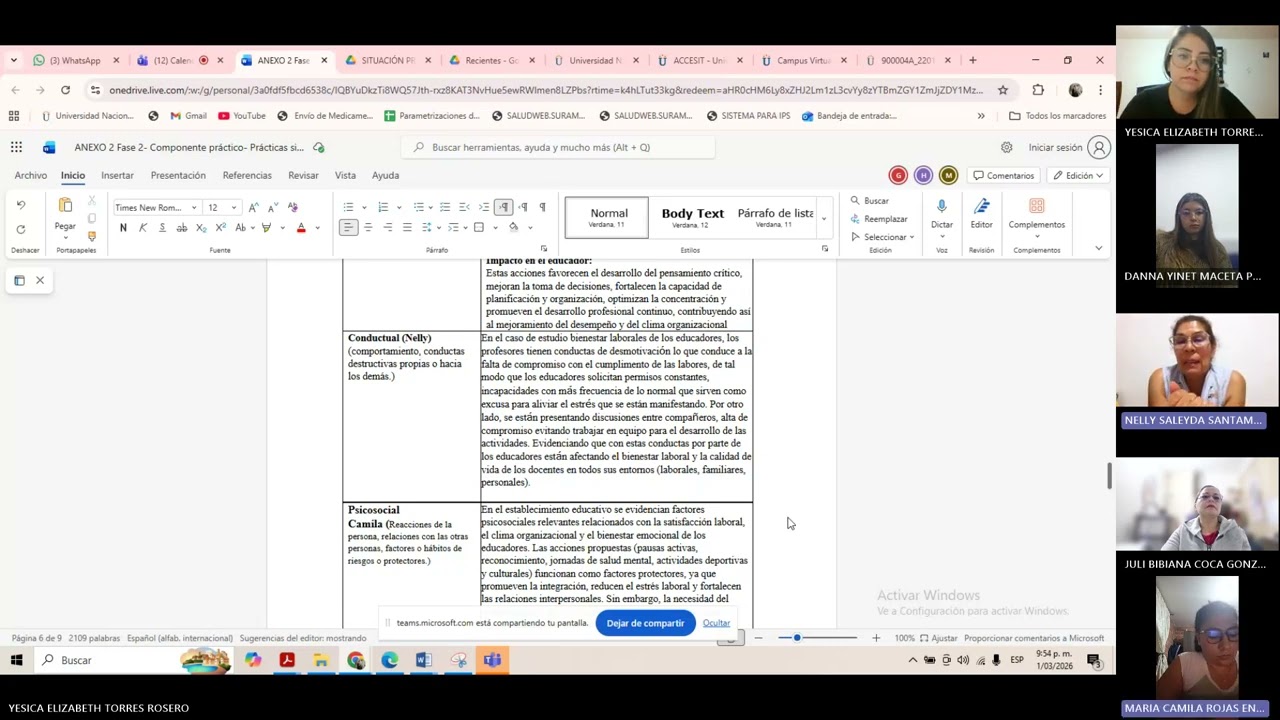1280x720 pixels.
Task: Click the Word search box
Action: coord(559,147)
